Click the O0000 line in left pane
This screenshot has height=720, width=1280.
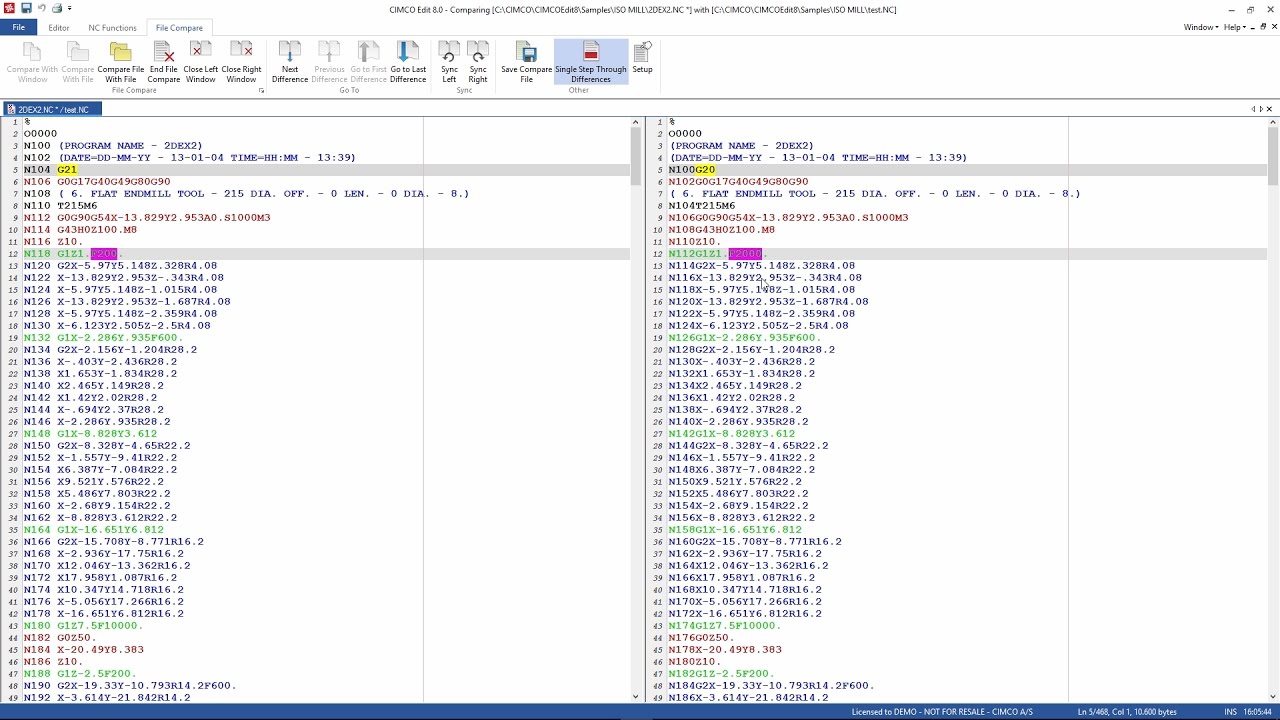pyautogui.click(x=40, y=134)
